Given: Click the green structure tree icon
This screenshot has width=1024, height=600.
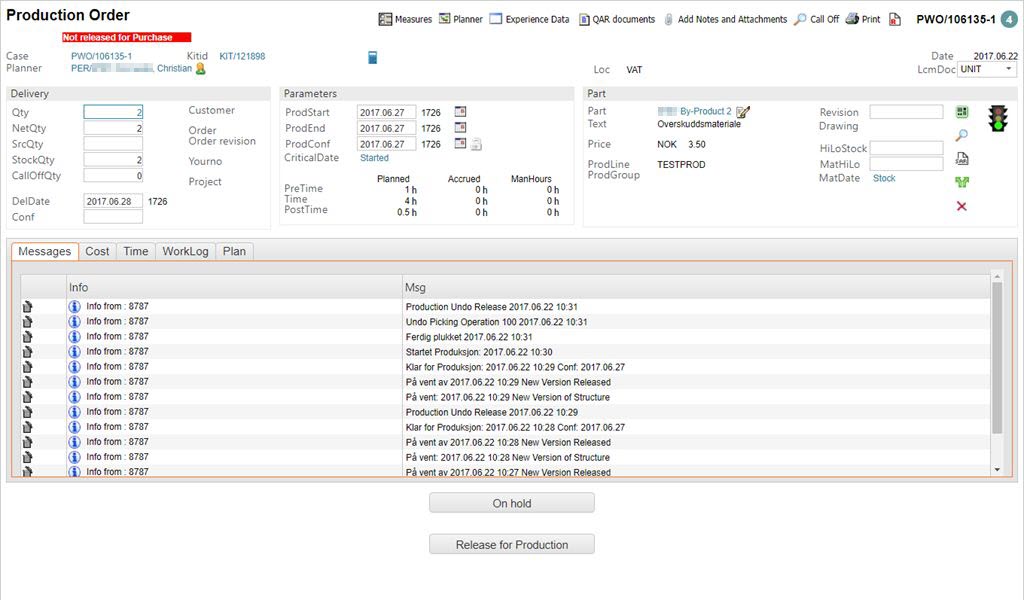Looking at the screenshot, I should (x=962, y=182).
